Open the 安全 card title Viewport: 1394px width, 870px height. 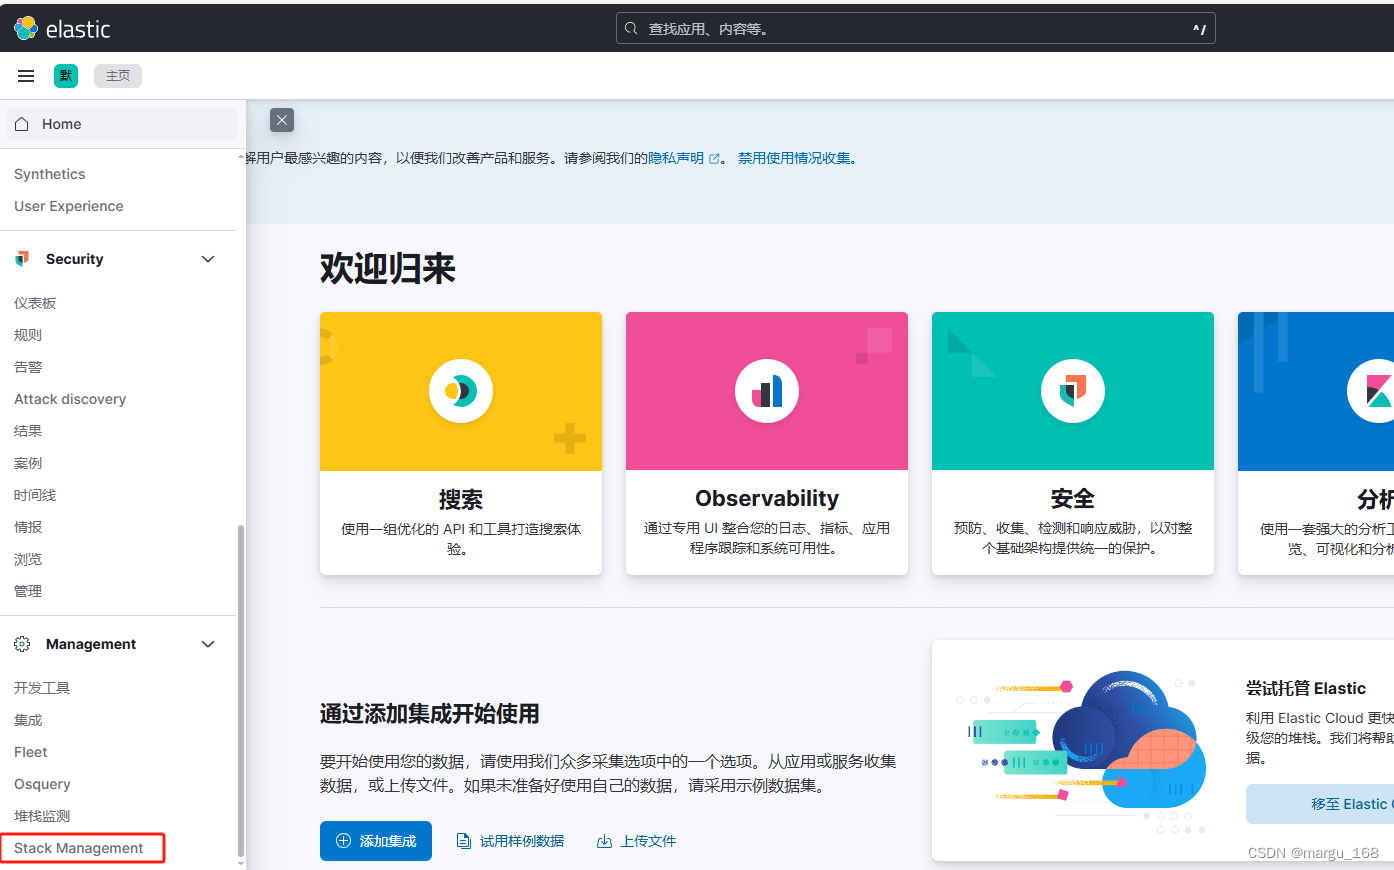coord(1073,498)
